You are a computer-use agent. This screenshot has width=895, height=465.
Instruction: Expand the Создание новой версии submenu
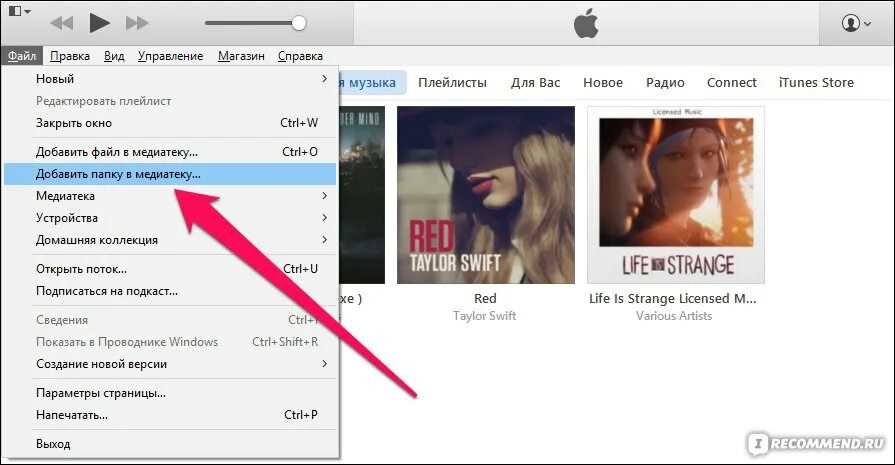click(x=170, y=364)
